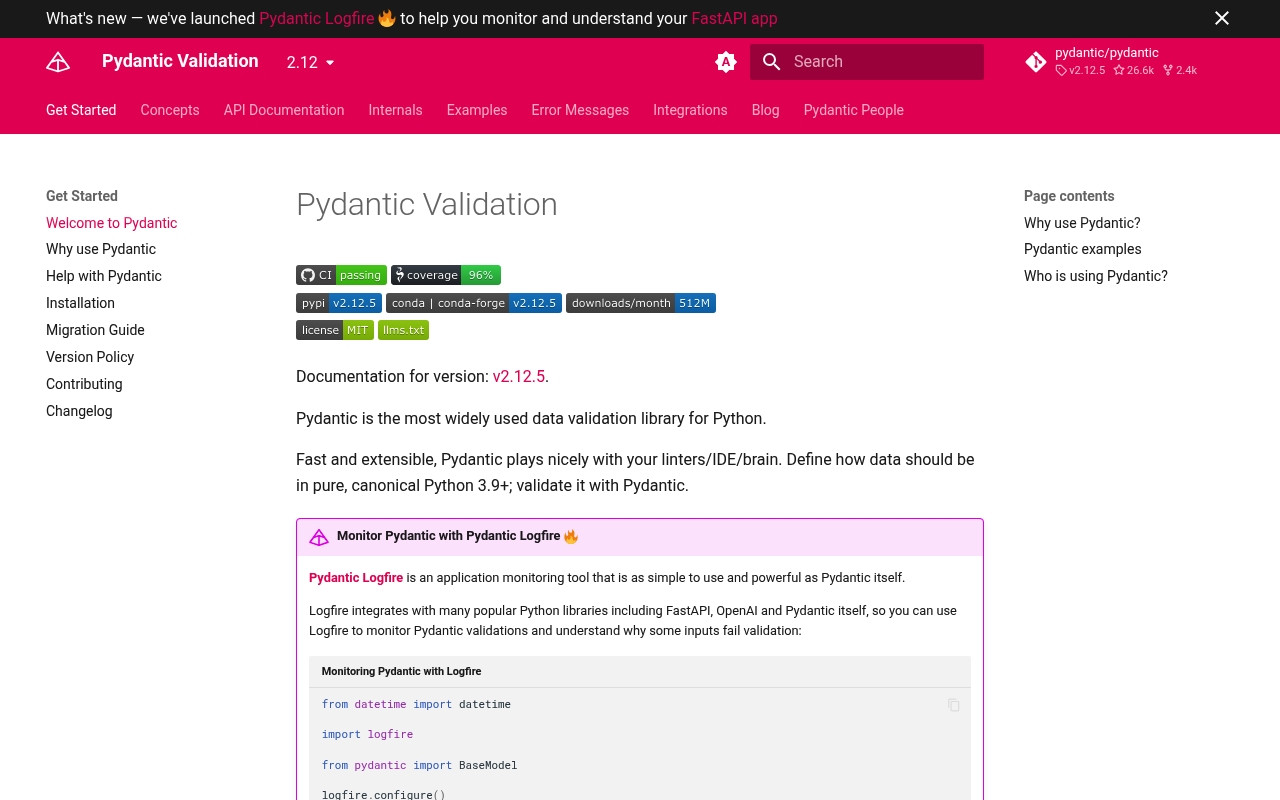The image size is (1280, 800).
Task: Go to the Blog tab
Action: pyautogui.click(x=765, y=110)
